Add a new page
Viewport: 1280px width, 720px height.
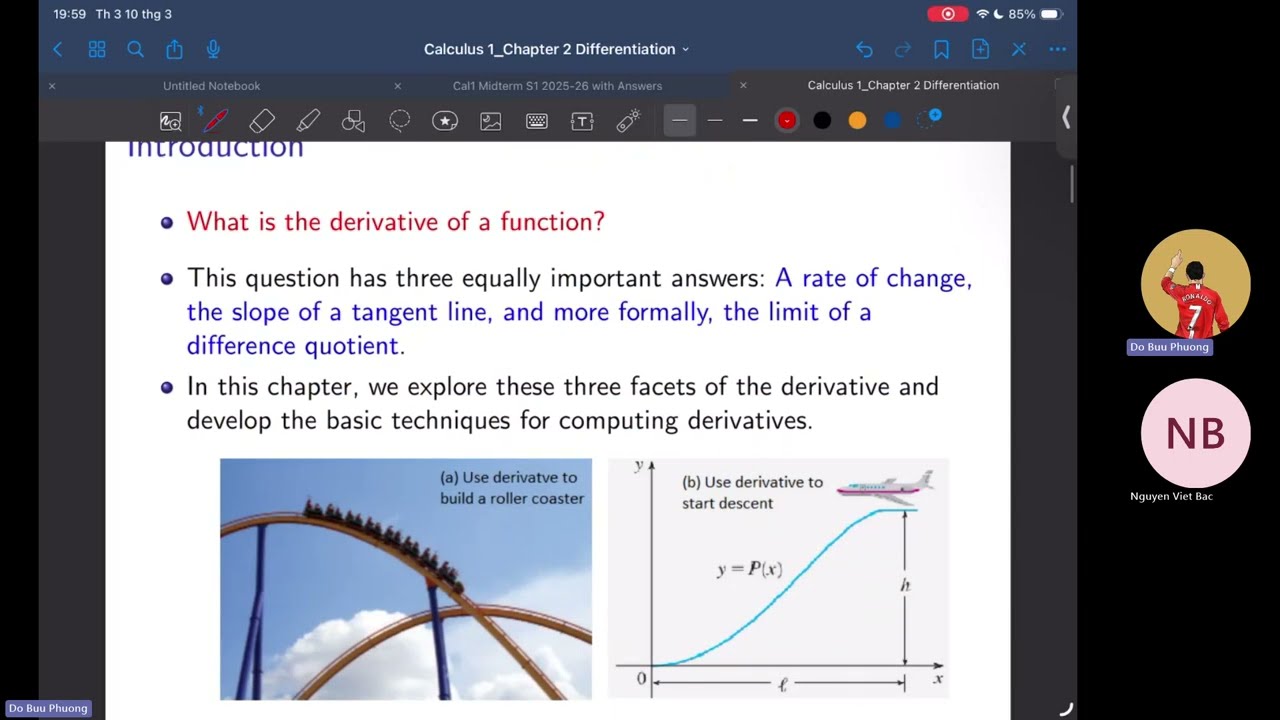(x=980, y=49)
